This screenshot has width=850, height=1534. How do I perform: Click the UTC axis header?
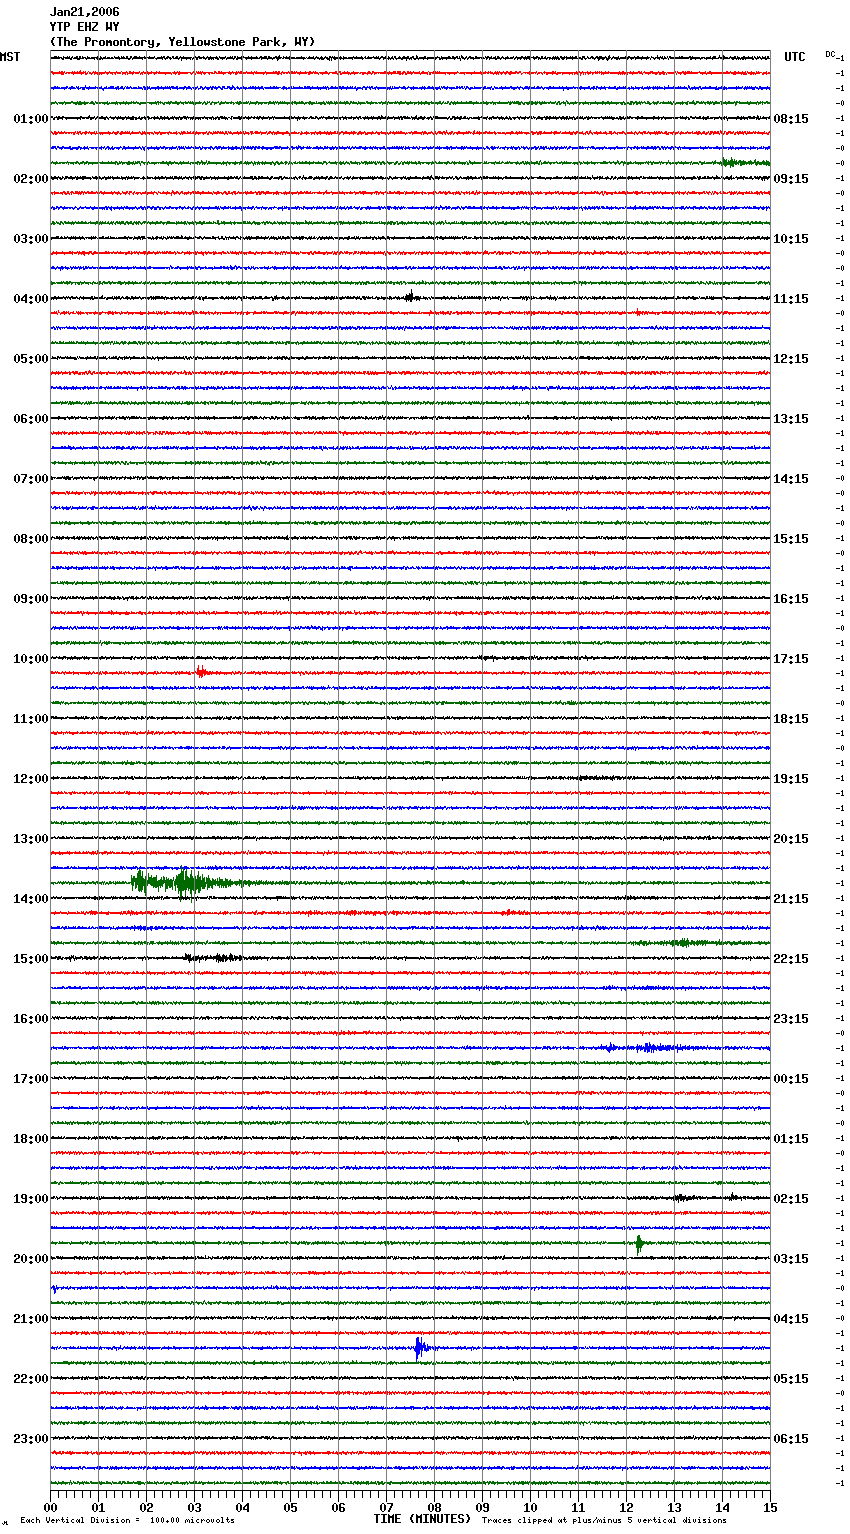(x=794, y=57)
